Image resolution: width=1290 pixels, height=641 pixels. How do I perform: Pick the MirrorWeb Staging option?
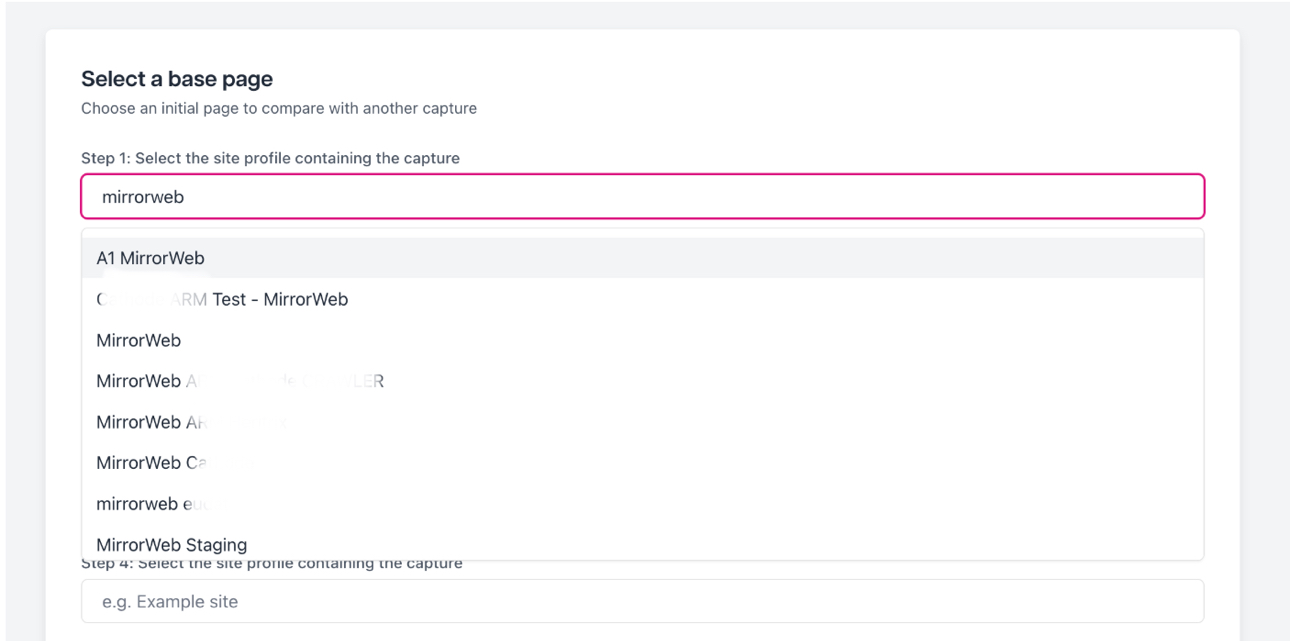[642, 544]
